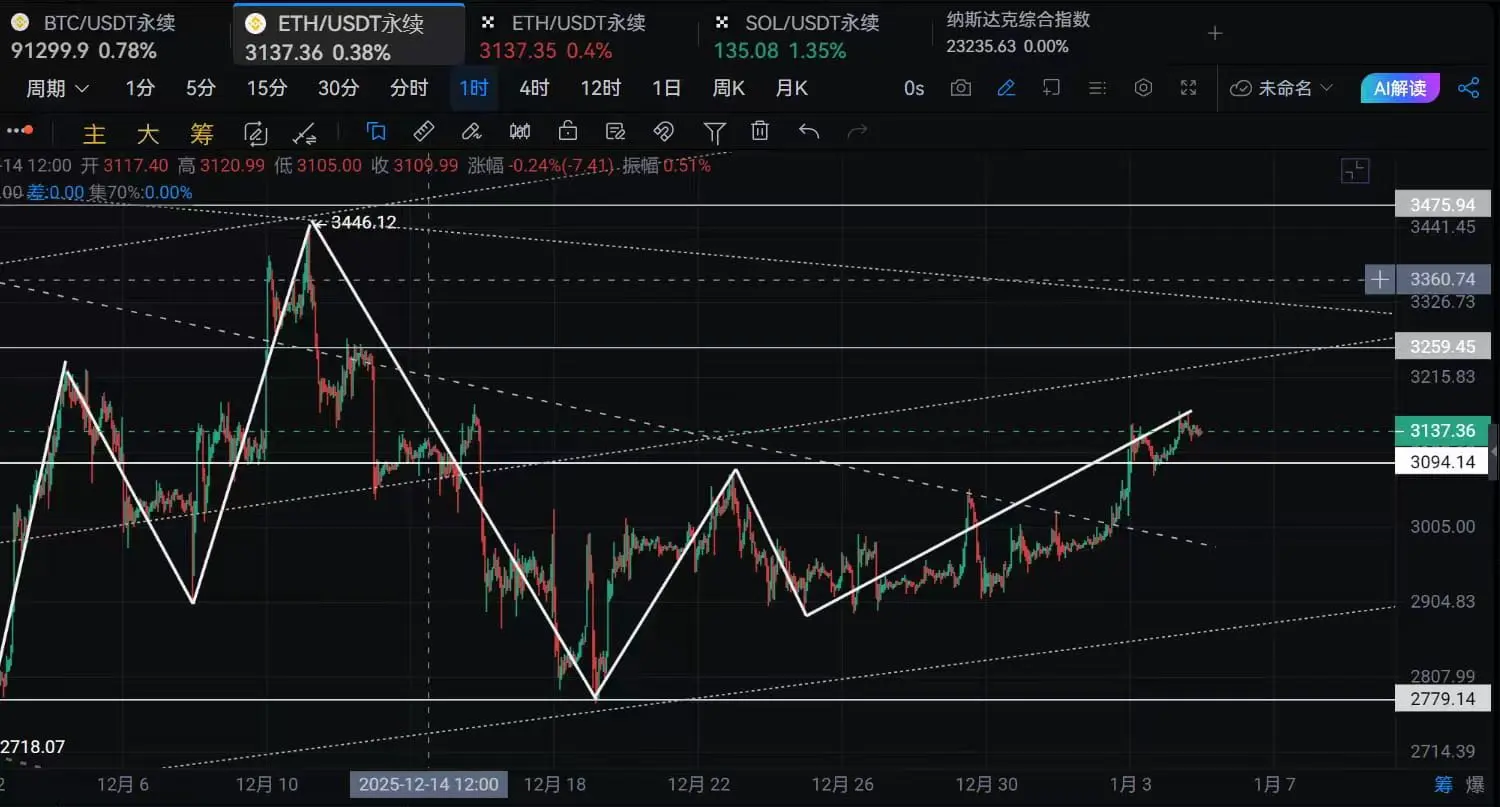Image resolution: width=1500 pixels, height=807 pixels.
Task: Toggle the blue pencil drawing mode
Action: click(1007, 88)
